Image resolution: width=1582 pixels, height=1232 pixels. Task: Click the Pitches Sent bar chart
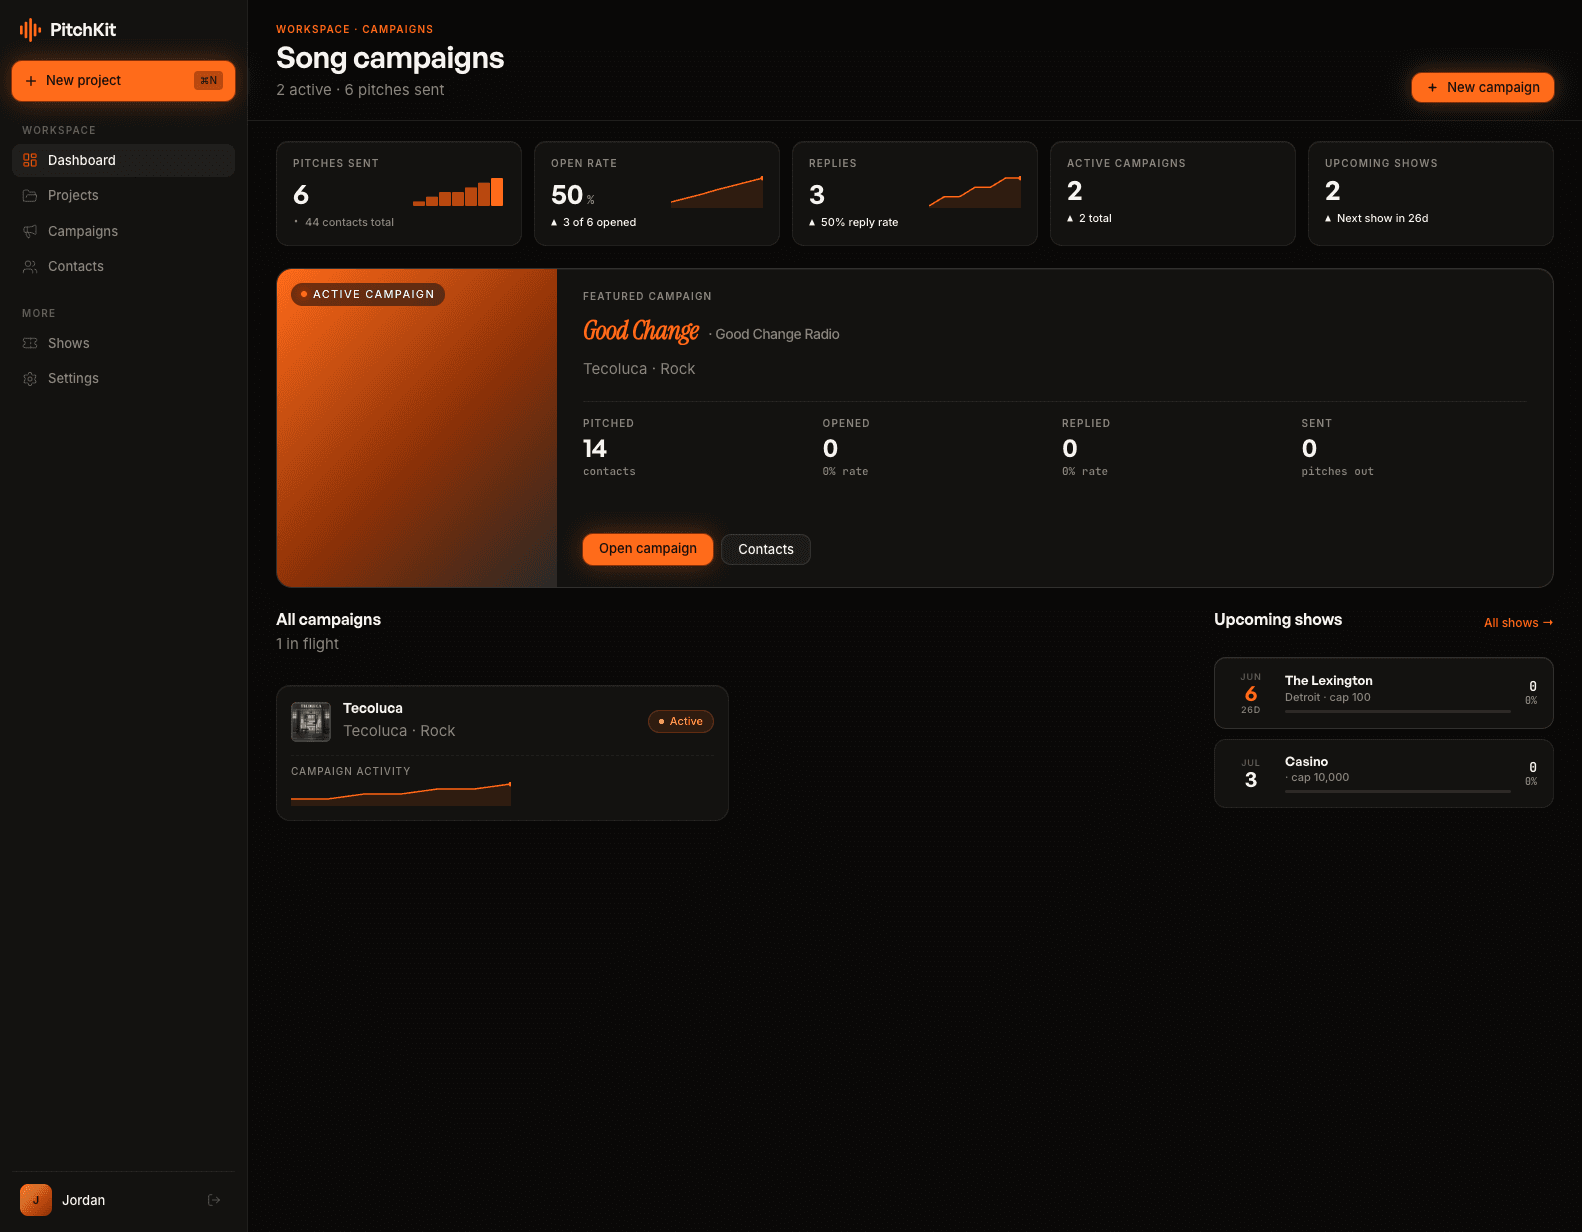click(458, 192)
